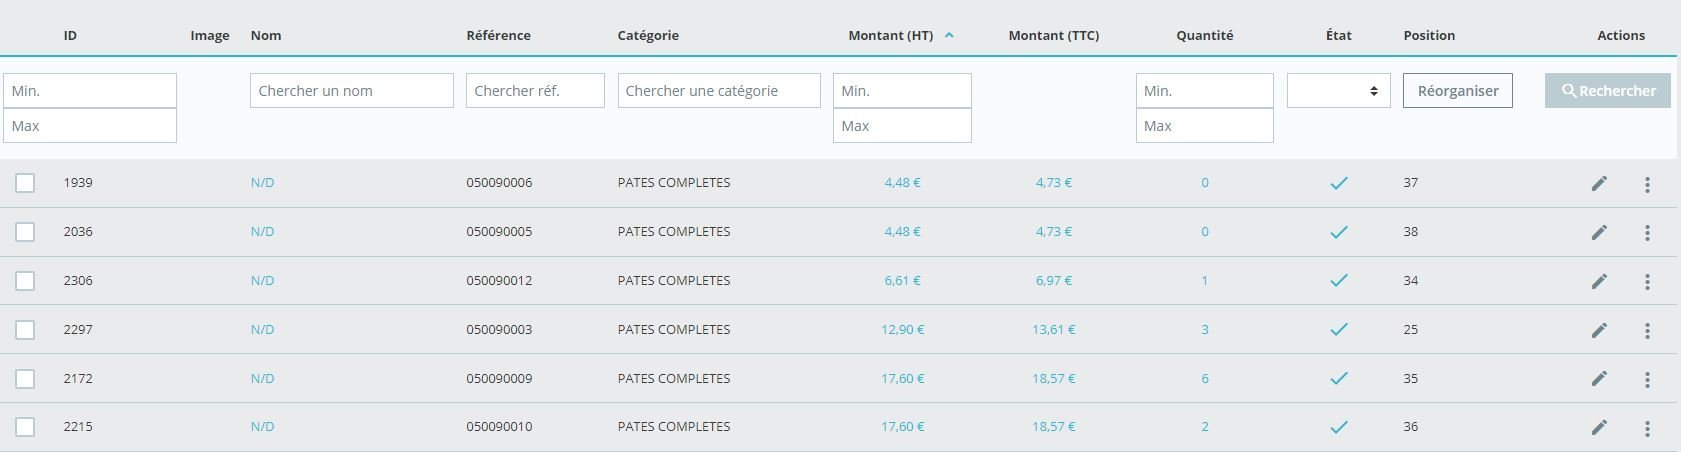
Task: Focus the Chercher un nom field
Action: coord(352,90)
